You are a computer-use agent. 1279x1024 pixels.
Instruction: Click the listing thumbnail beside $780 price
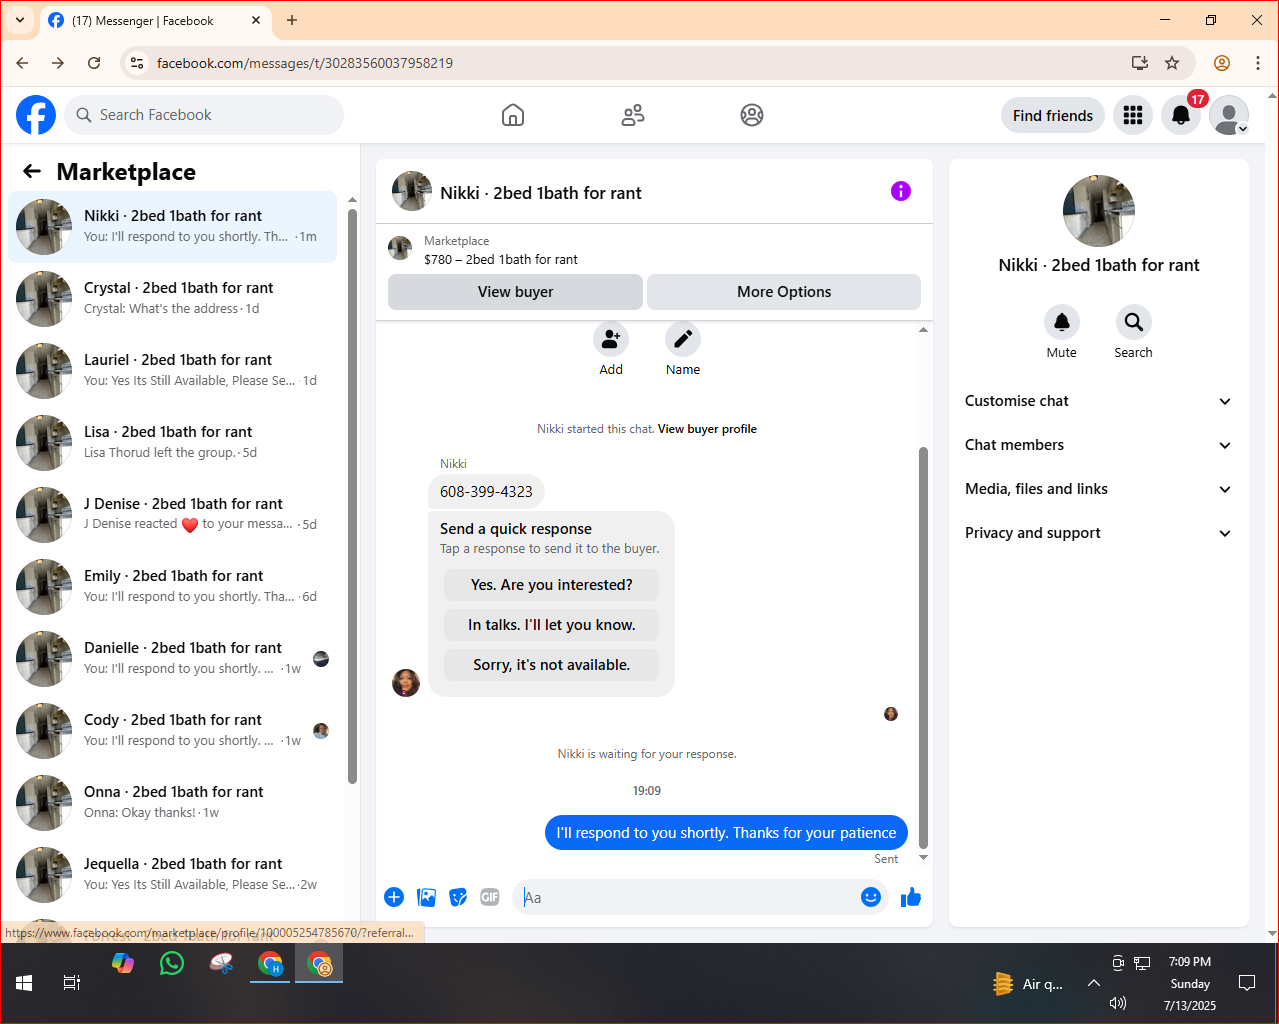click(x=400, y=248)
